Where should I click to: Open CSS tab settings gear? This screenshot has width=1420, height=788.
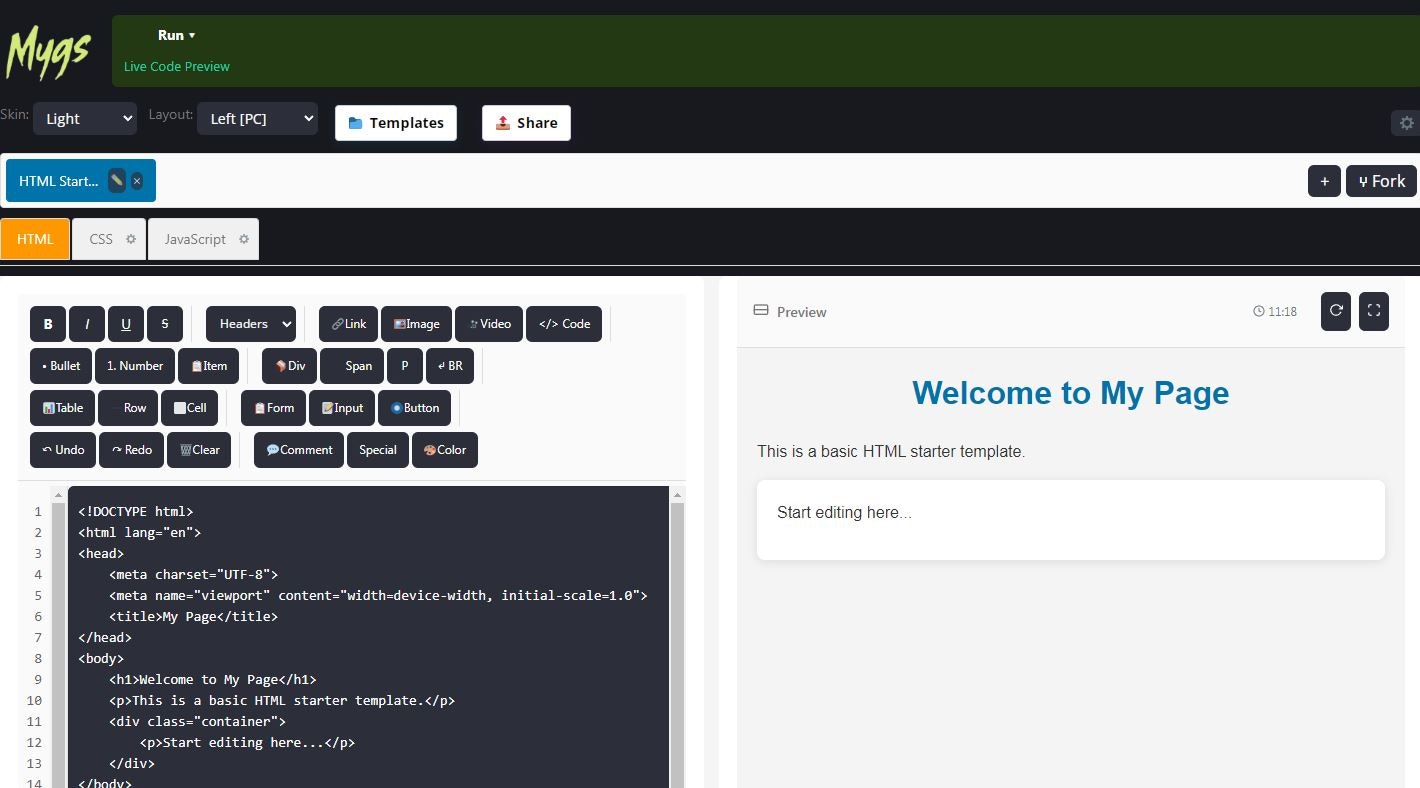click(x=130, y=239)
